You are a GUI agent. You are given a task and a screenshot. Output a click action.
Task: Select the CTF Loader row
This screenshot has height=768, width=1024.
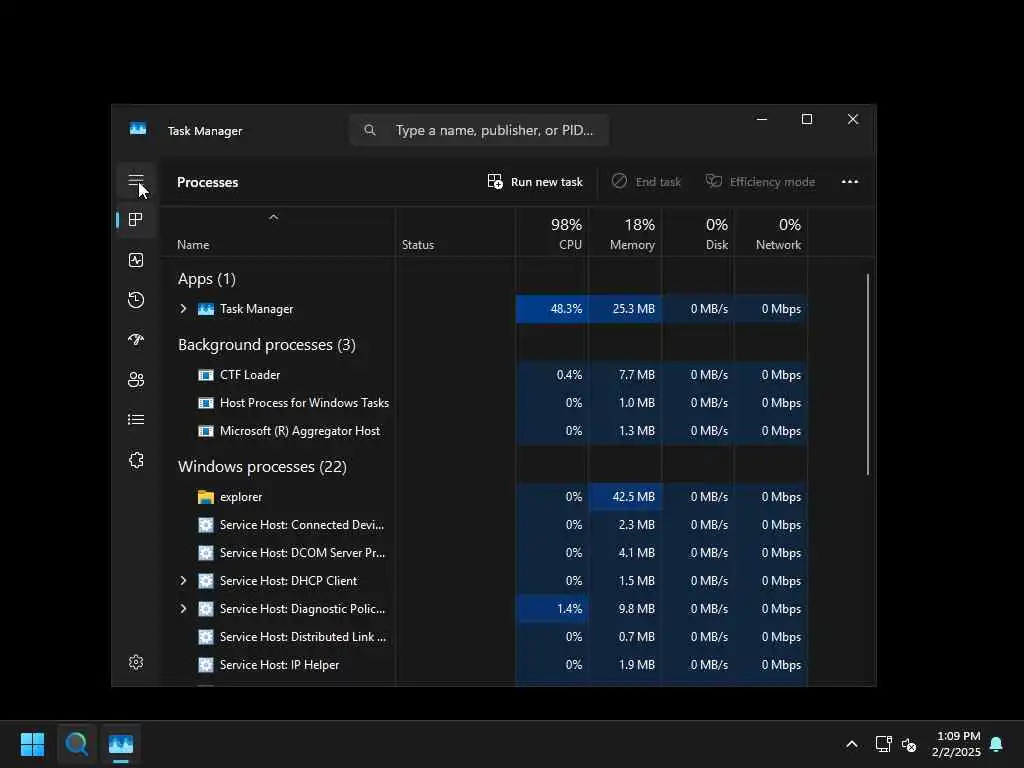click(484, 375)
